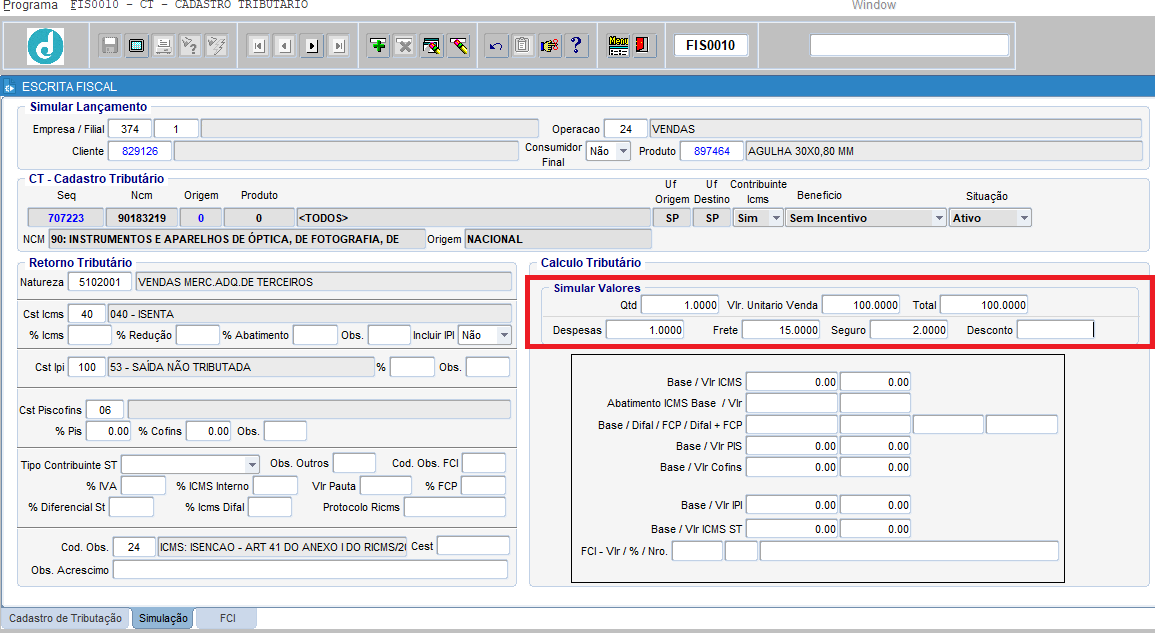The image size is (1159, 633).
Task: Click the Ncm field 90183219
Action: tap(142, 218)
